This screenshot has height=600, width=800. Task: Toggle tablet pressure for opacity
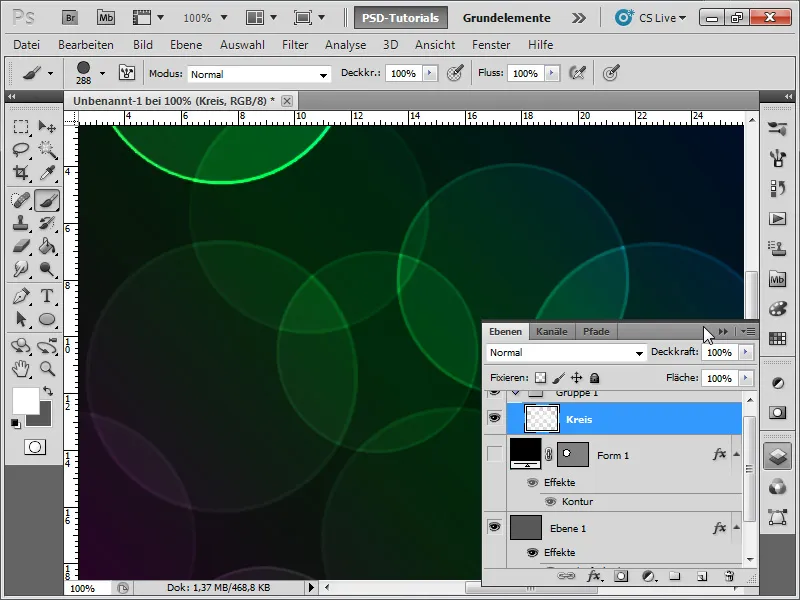pos(455,73)
